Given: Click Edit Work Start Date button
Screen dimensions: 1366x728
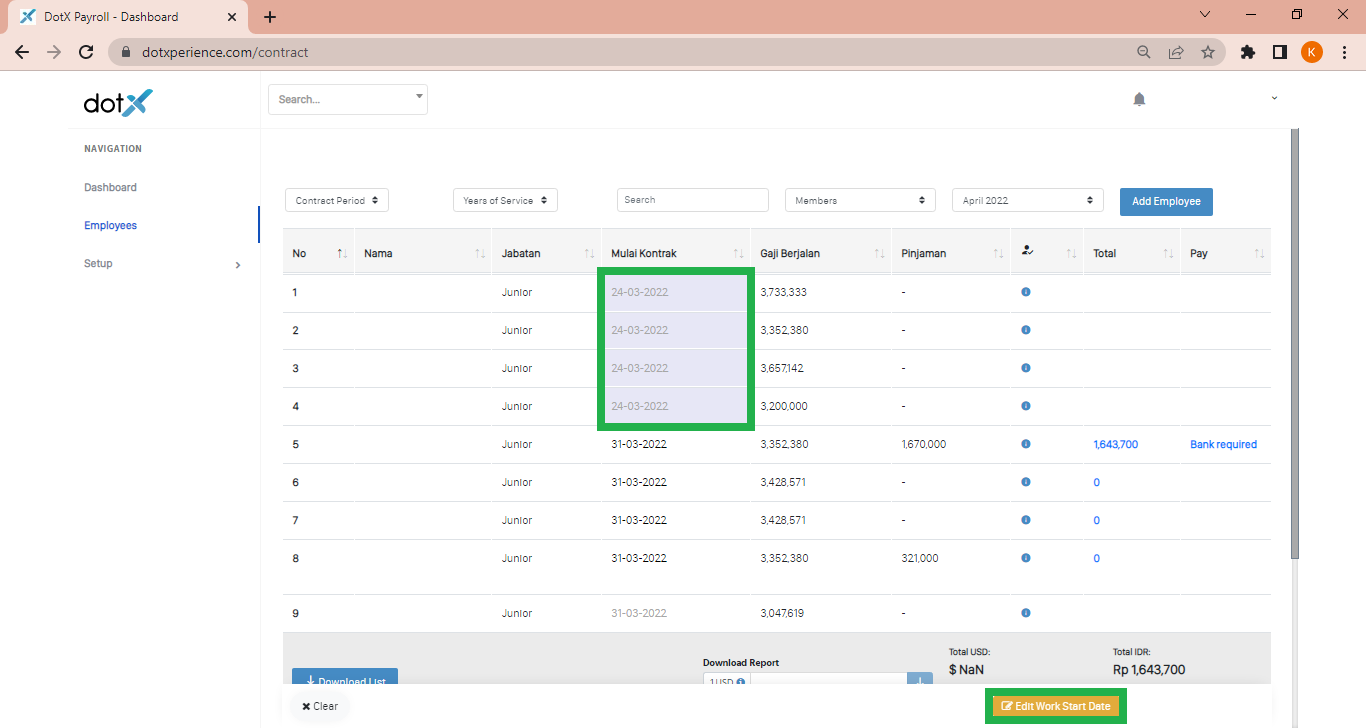Looking at the screenshot, I should 1056,706.
